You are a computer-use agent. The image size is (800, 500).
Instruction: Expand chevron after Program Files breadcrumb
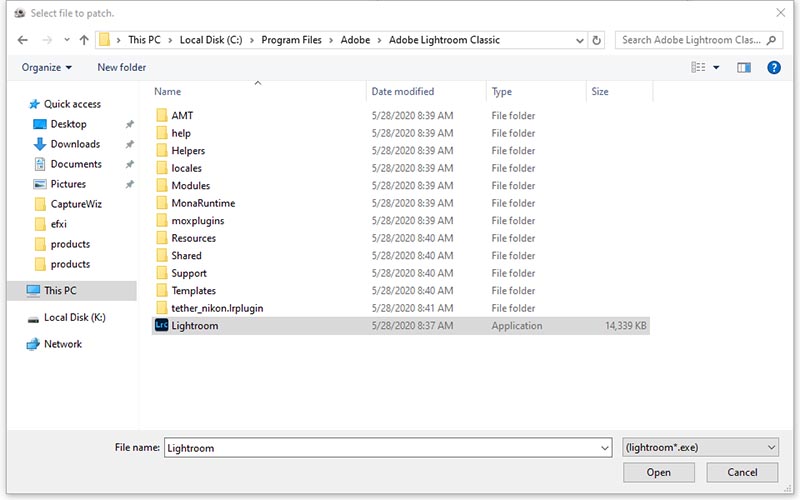331,40
